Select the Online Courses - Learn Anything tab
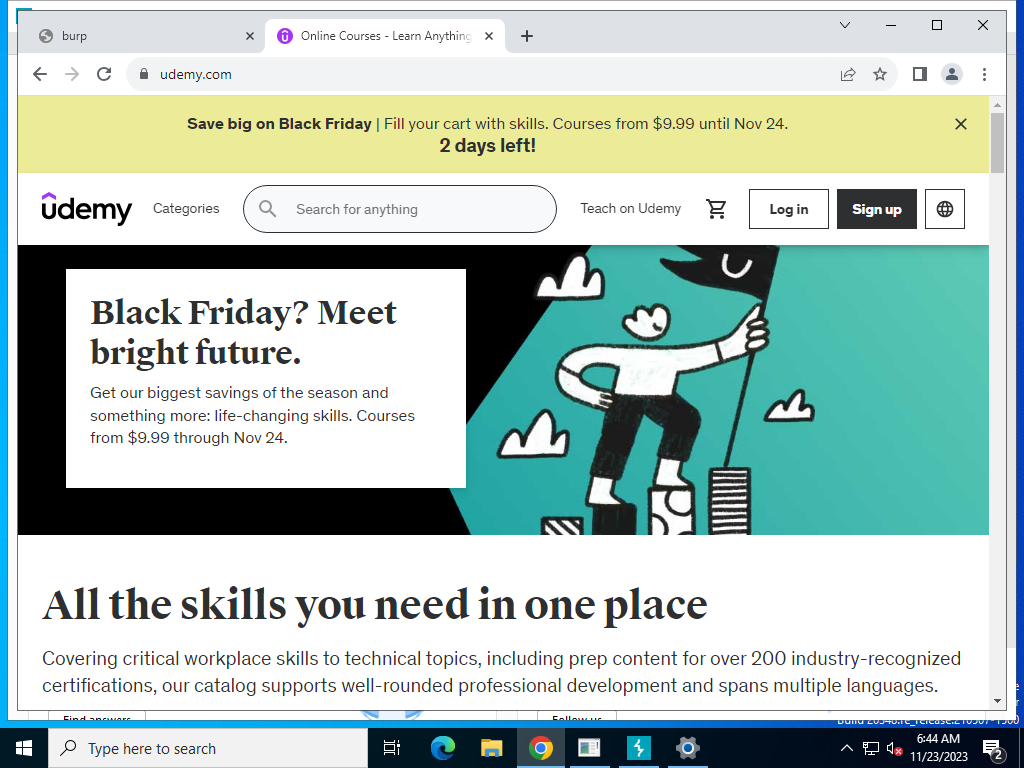The height and width of the screenshot is (768, 1024). [385, 36]
